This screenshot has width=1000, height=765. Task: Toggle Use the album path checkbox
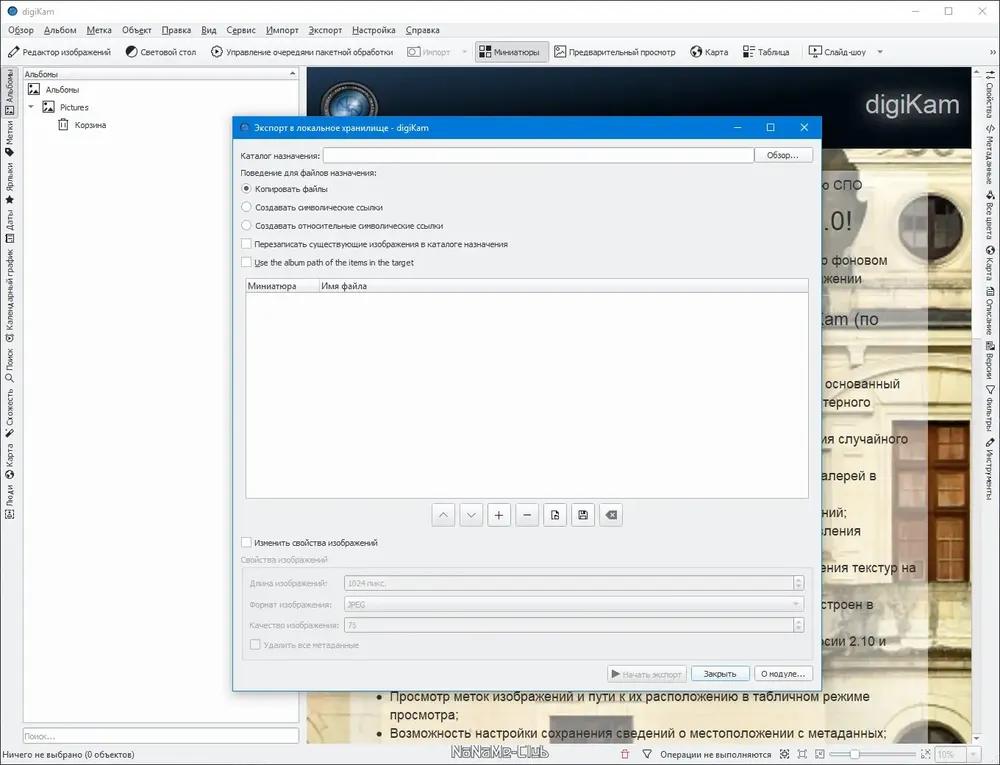(247, 262)
